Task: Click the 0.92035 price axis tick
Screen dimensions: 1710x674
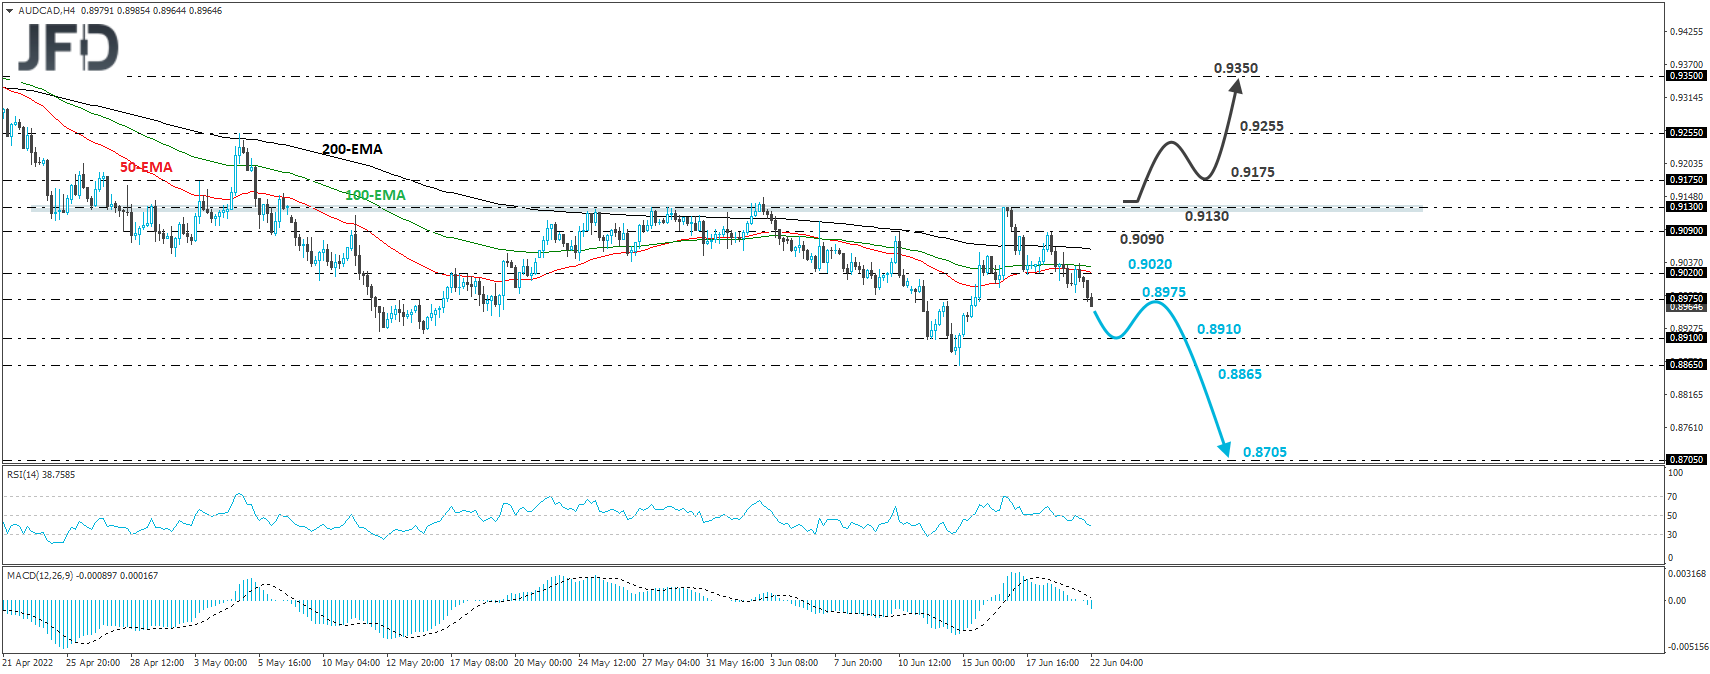Action: pyautogui.click(x=1686, y=164)
